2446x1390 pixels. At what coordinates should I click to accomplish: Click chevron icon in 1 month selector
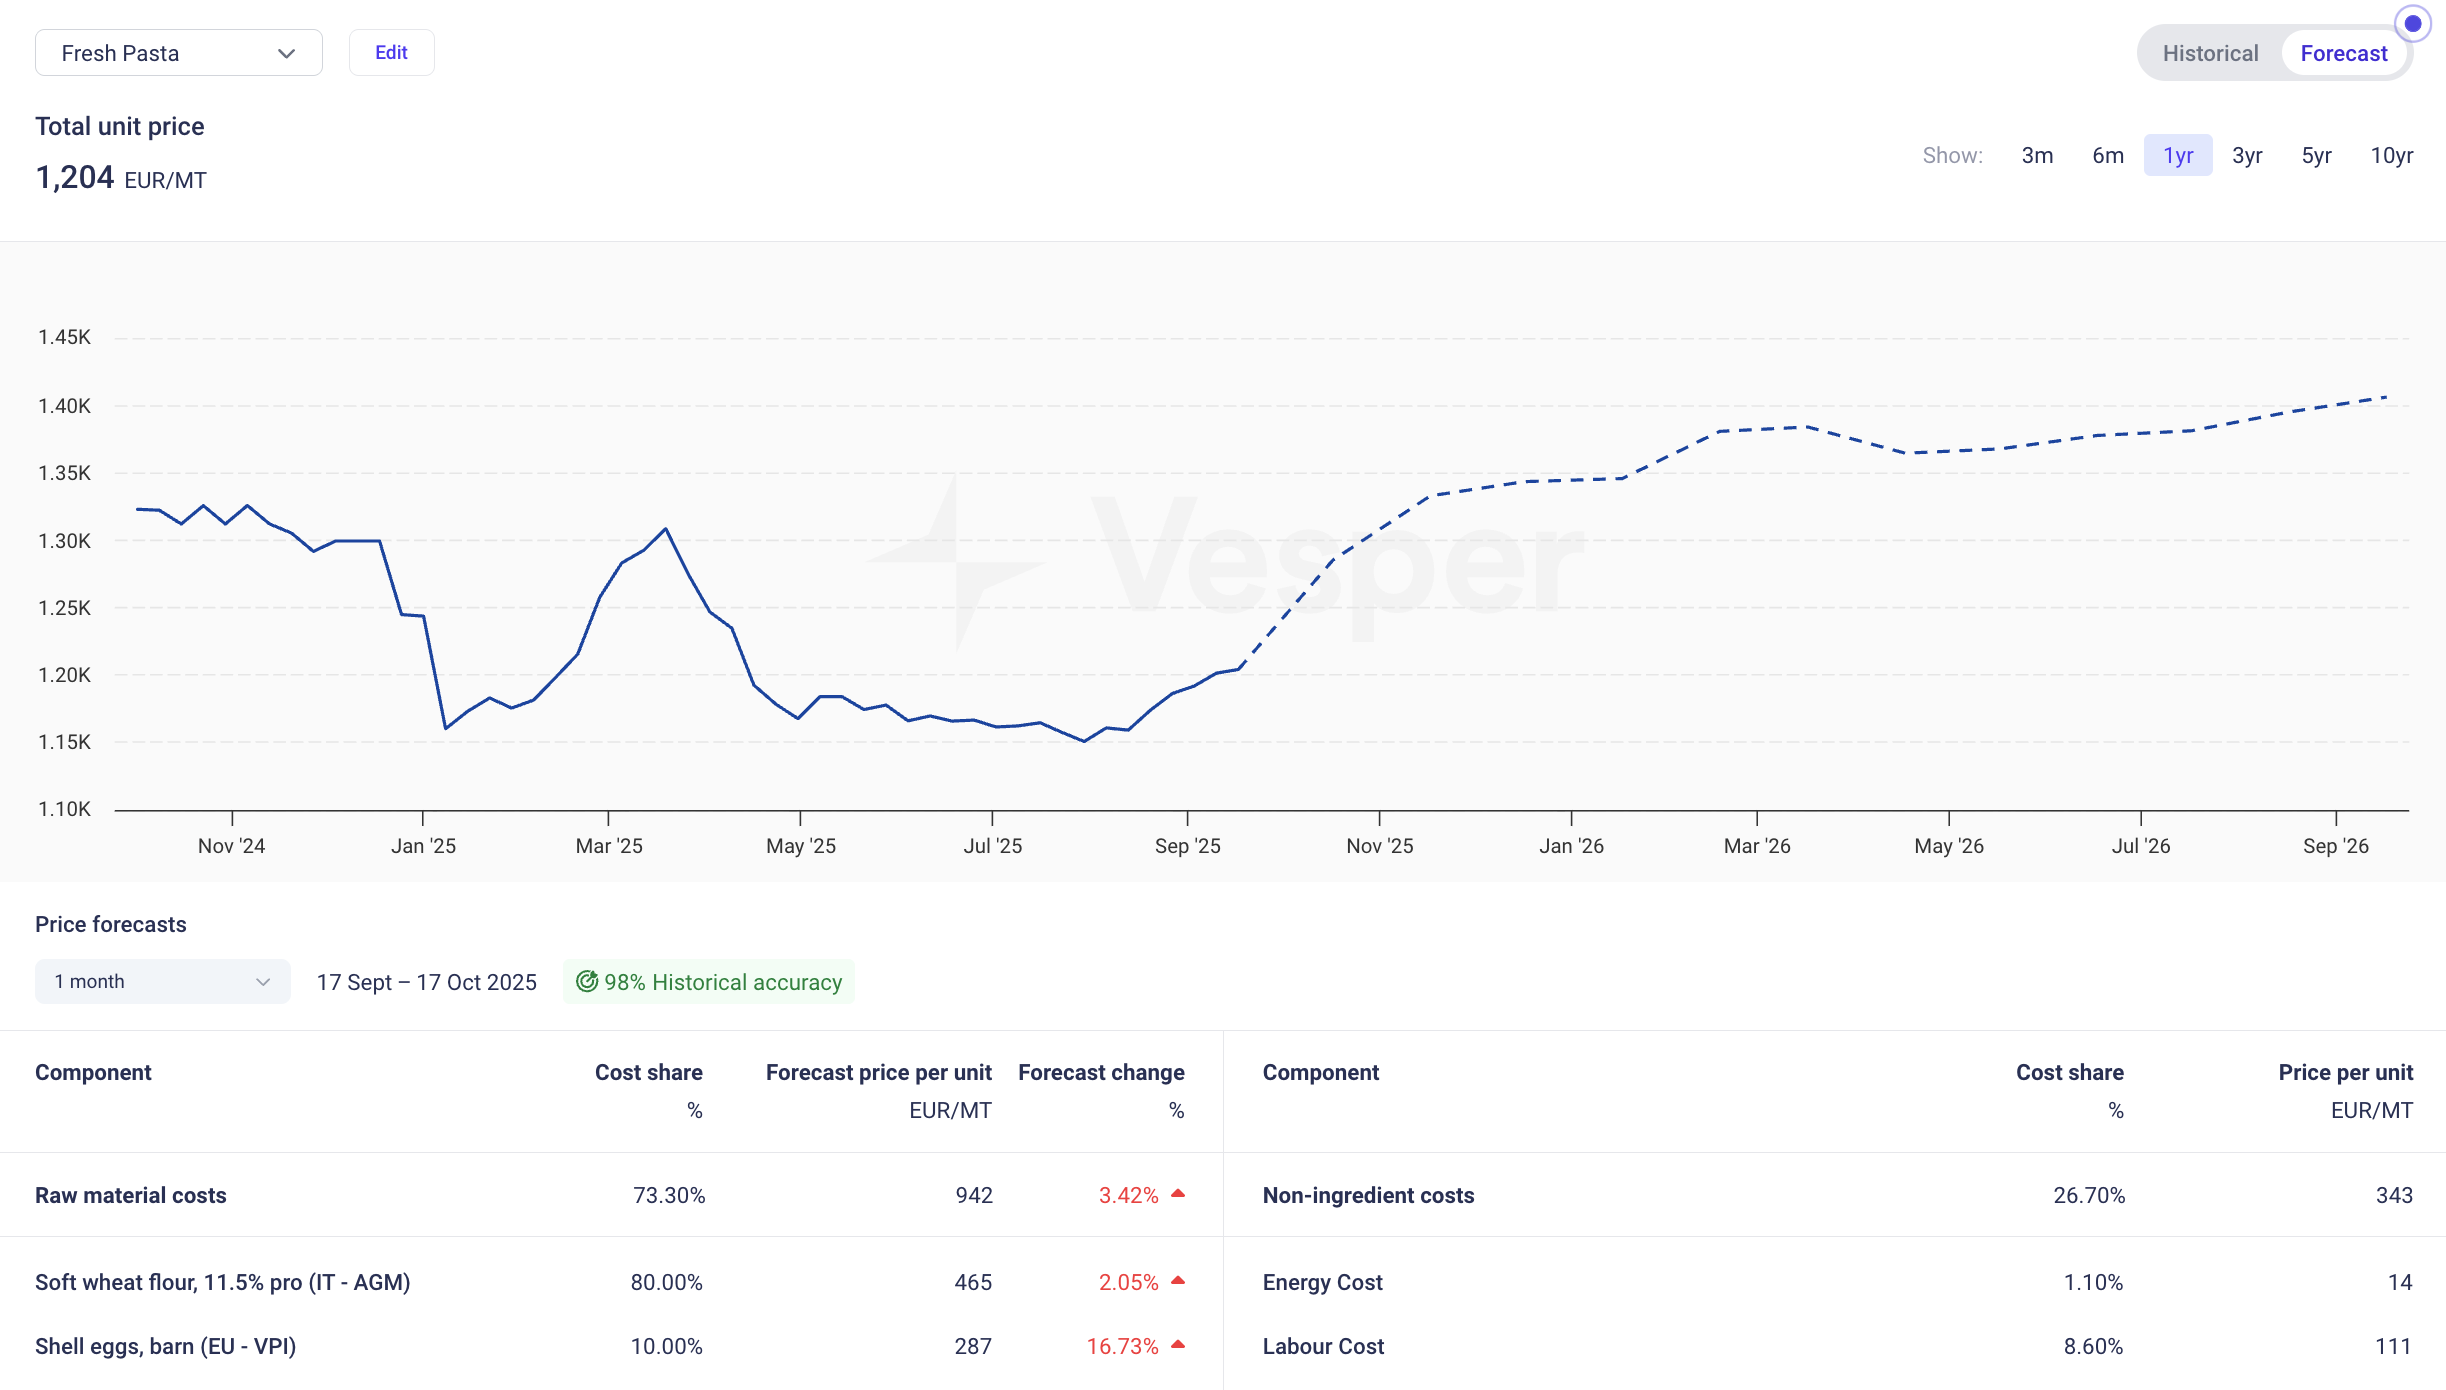(x=263, y=982)
